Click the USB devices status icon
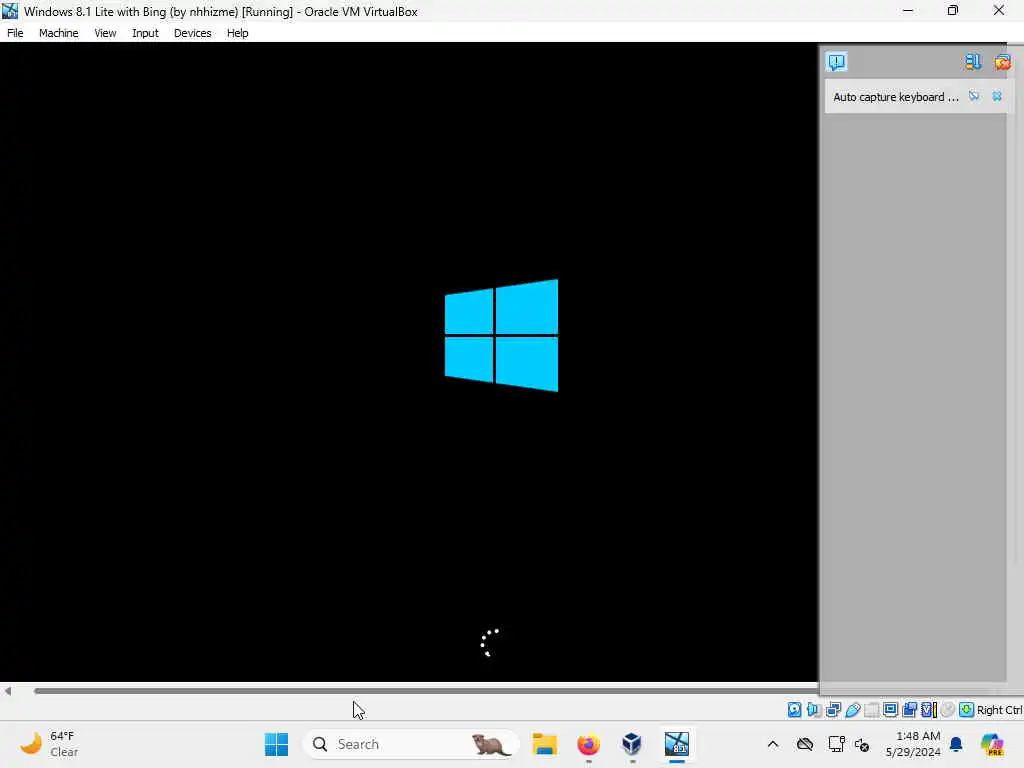 (852, 710)
